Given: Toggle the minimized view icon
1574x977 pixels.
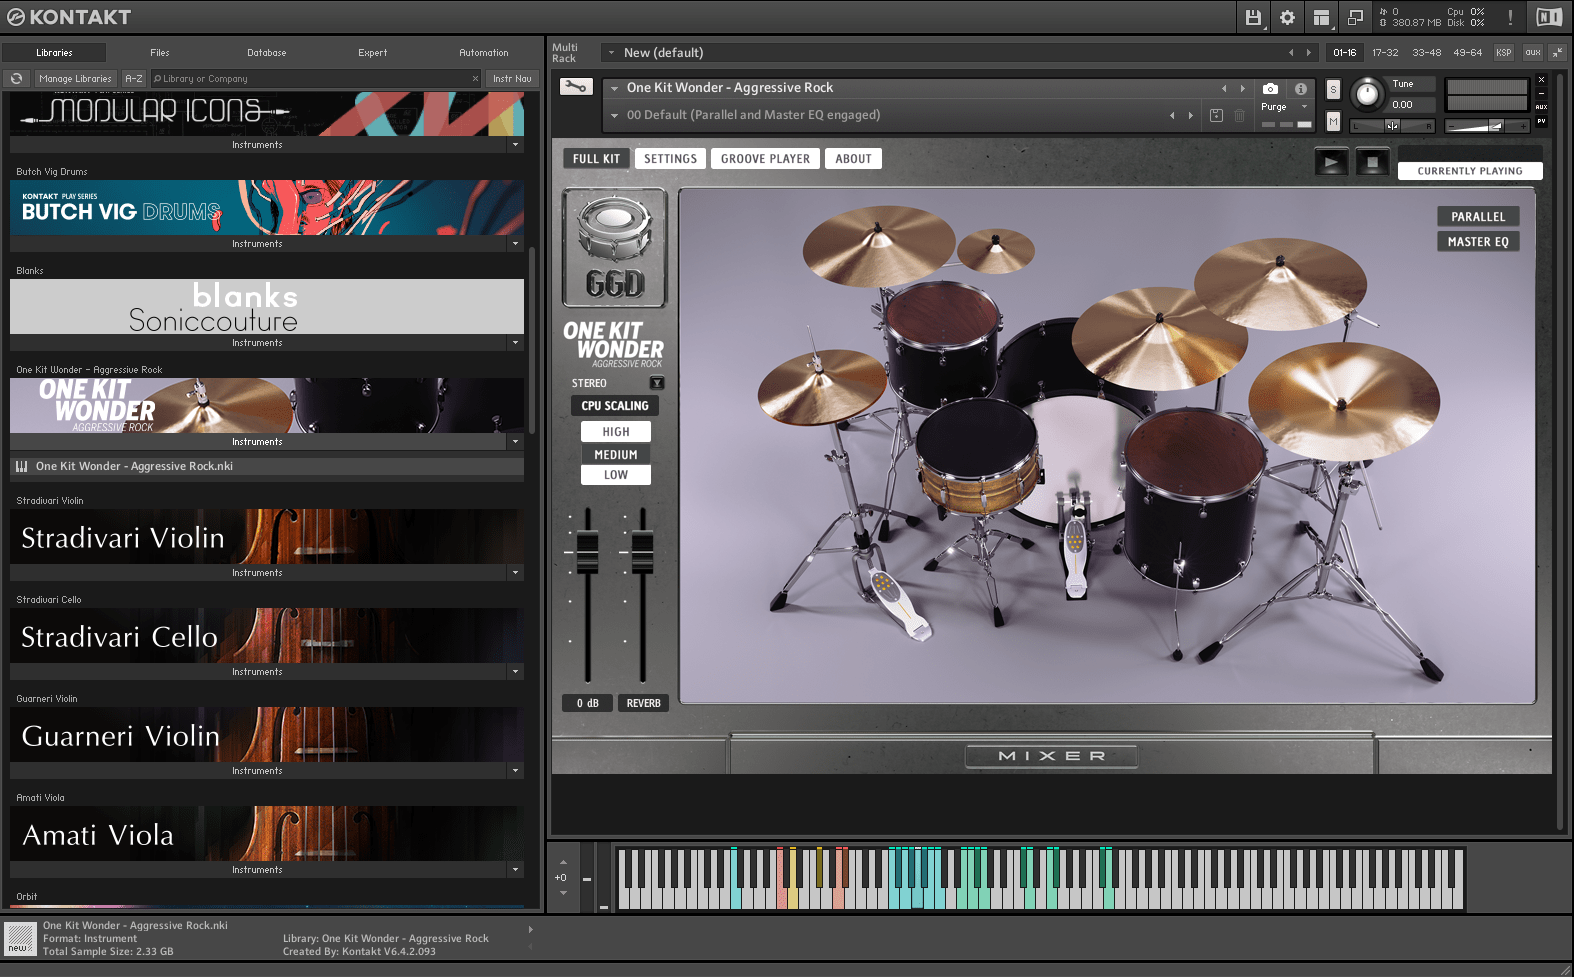Looking at the screenshot, I should coord(1355,17).
